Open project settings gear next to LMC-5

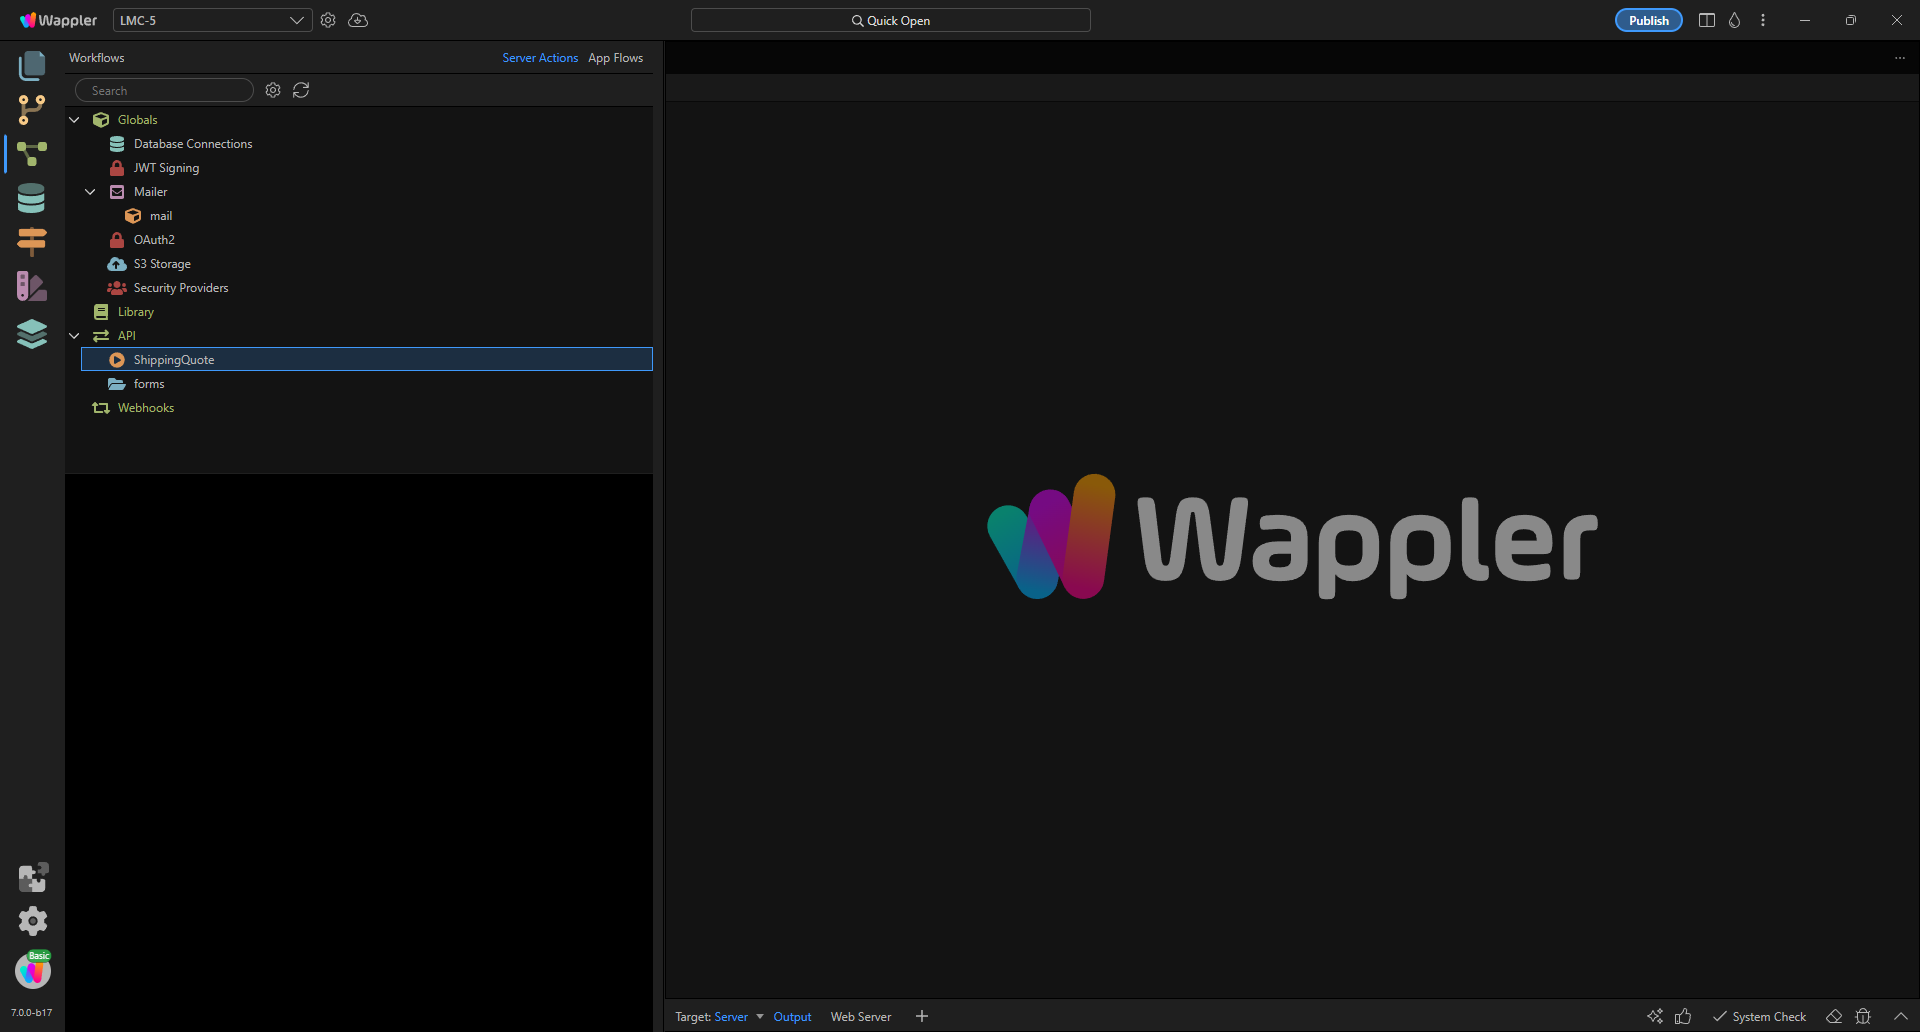(x=328, y=20)
